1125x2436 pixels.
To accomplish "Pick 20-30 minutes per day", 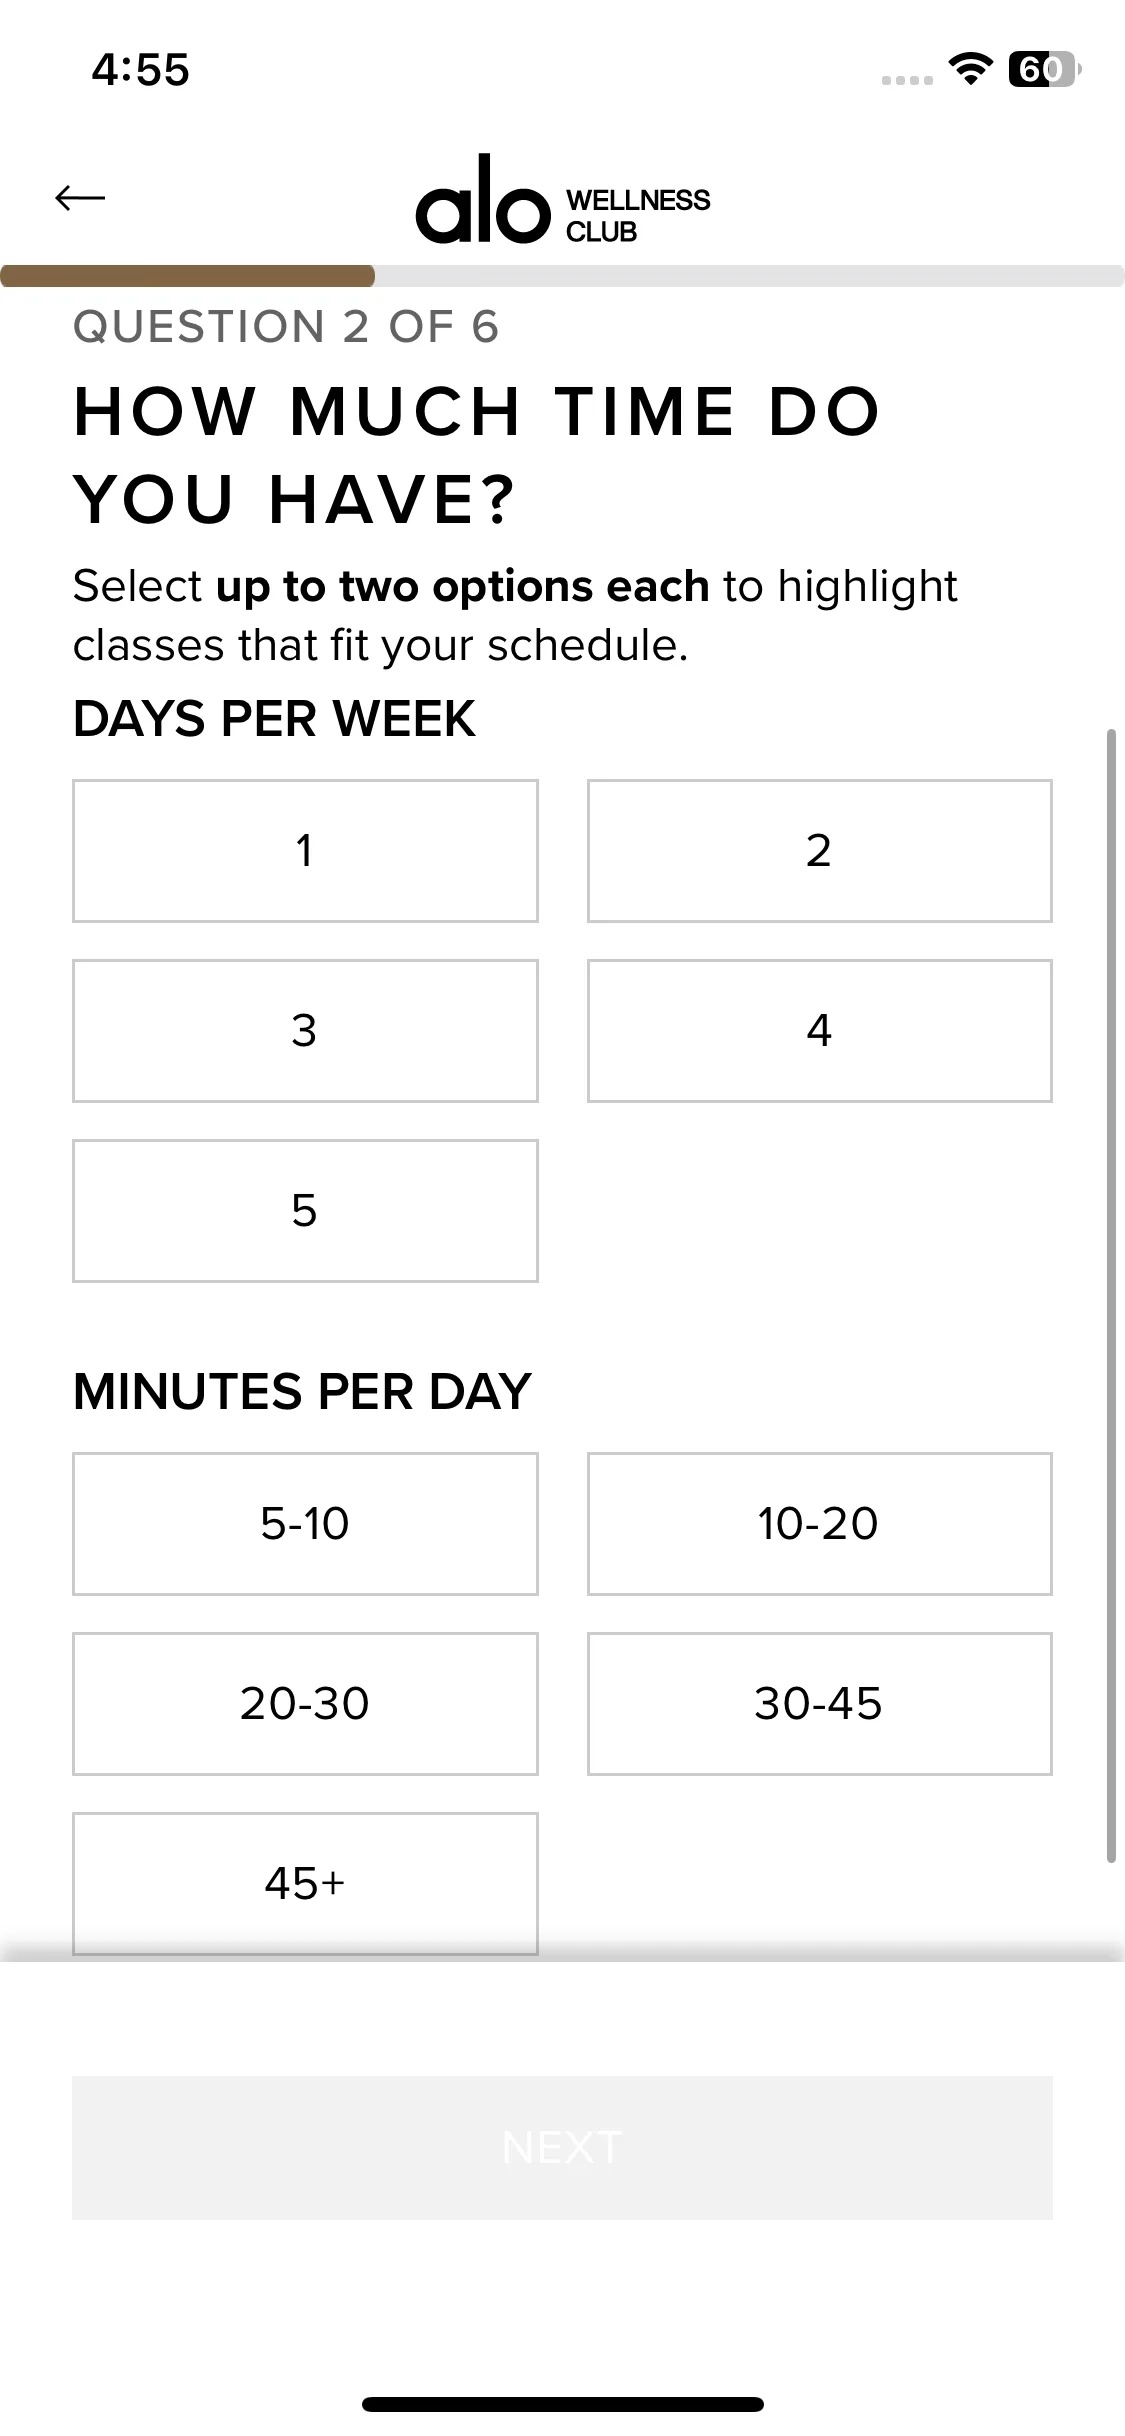I will click(x=305, y=1704).
